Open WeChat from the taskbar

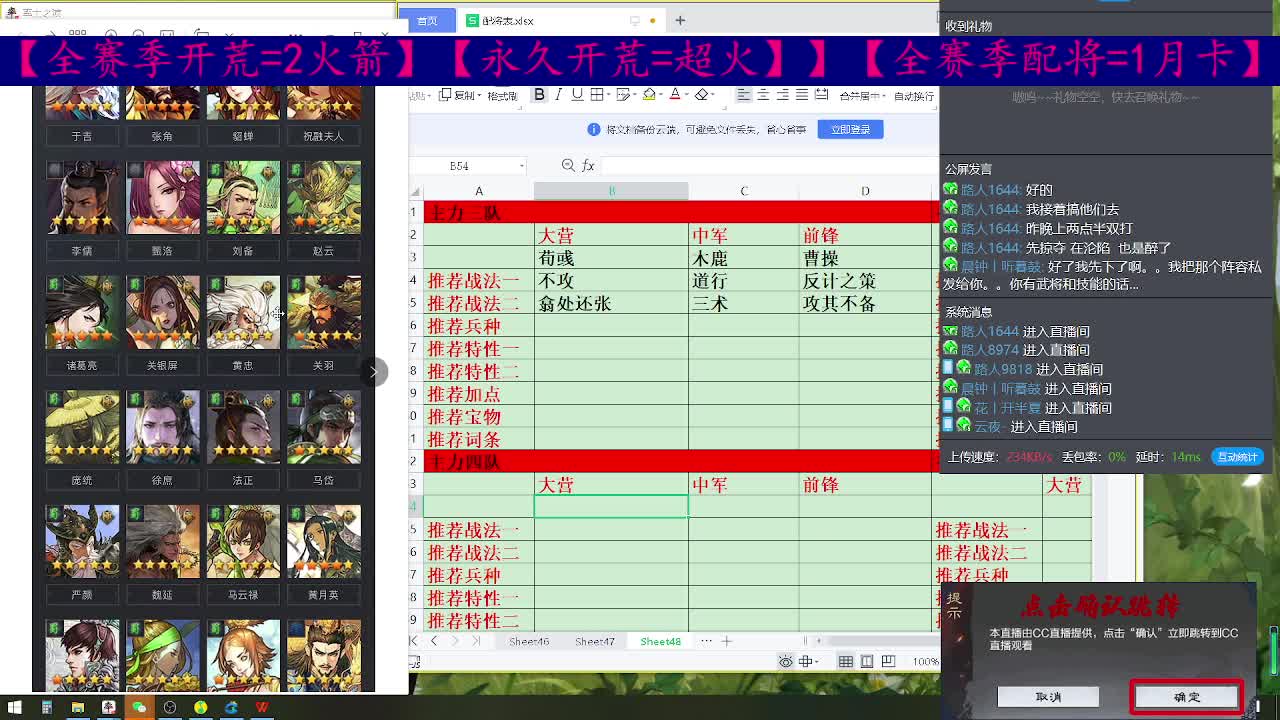[139, 708]
